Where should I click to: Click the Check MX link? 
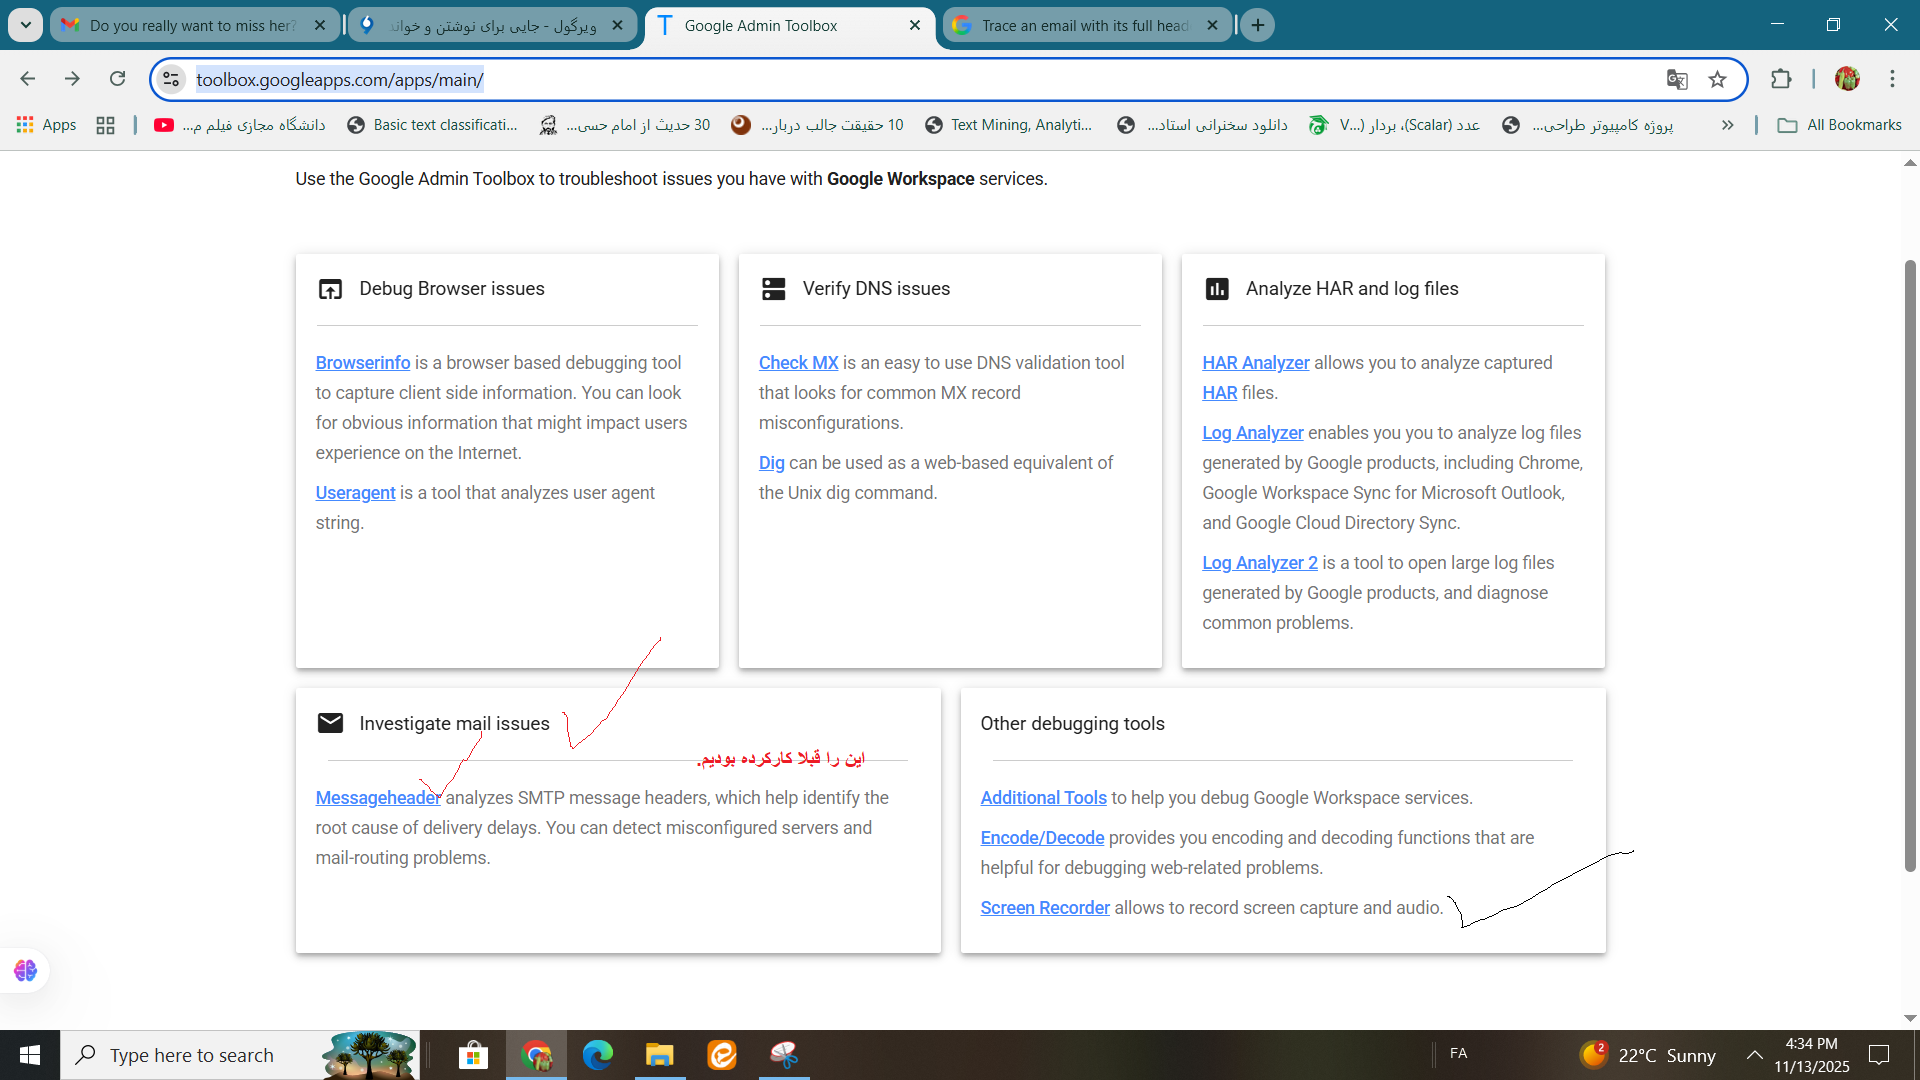coord(798,363)
